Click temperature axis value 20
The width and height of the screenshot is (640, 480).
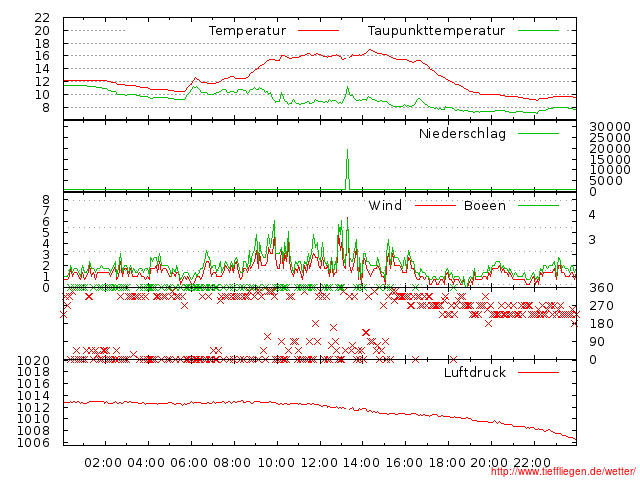pyautogui.click(x=42, y=31)
